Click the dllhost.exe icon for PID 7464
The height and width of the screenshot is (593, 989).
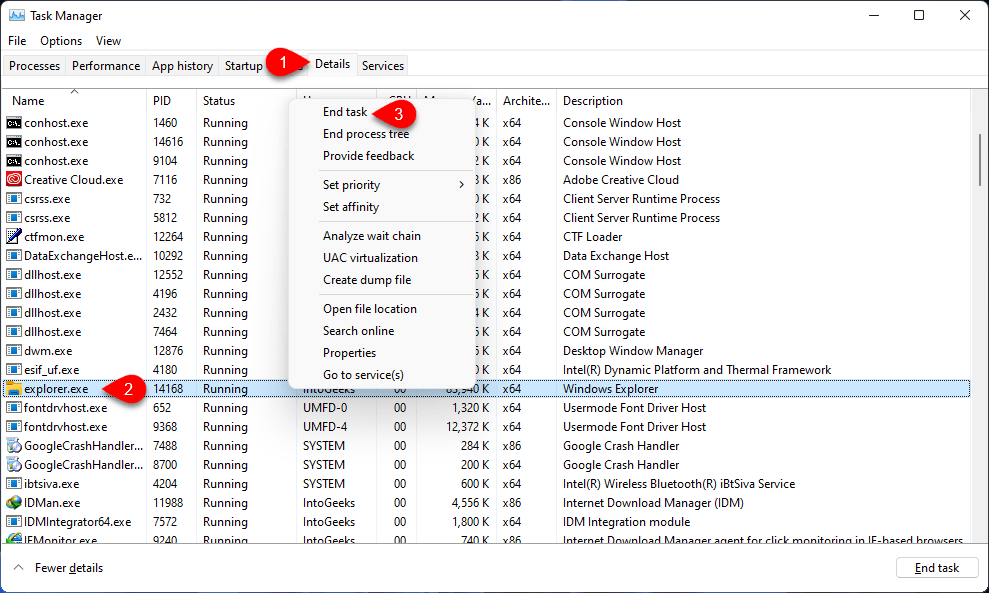pos(13,331)
